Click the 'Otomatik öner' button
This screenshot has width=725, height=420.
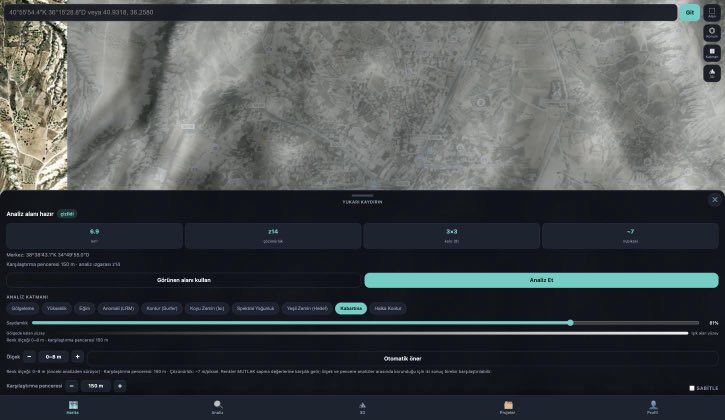(402, 358)
